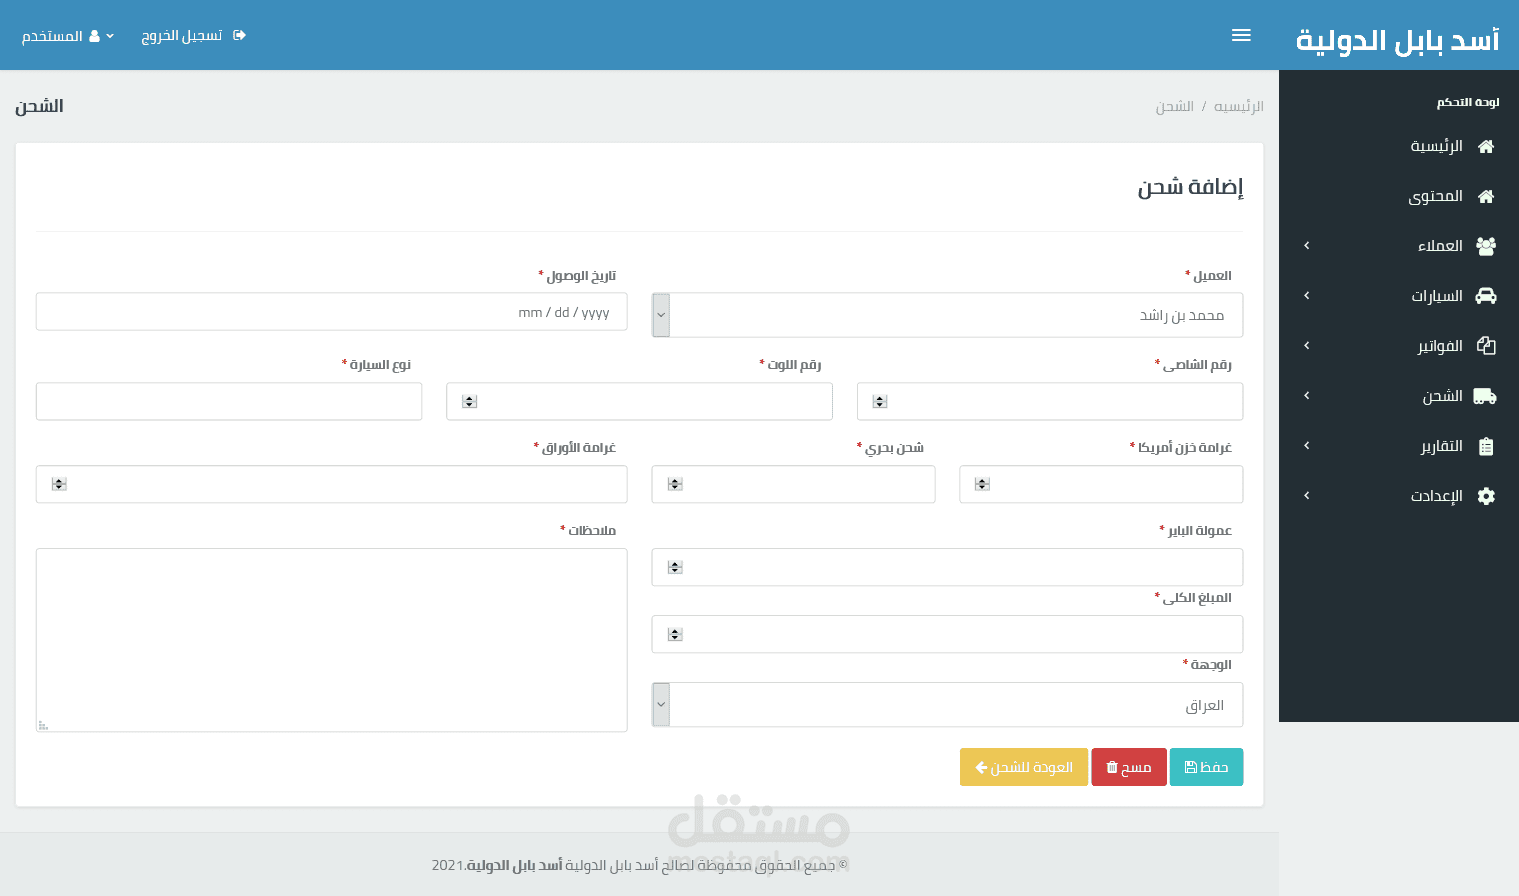Click the رقم اللوت number field

point(639,401)
